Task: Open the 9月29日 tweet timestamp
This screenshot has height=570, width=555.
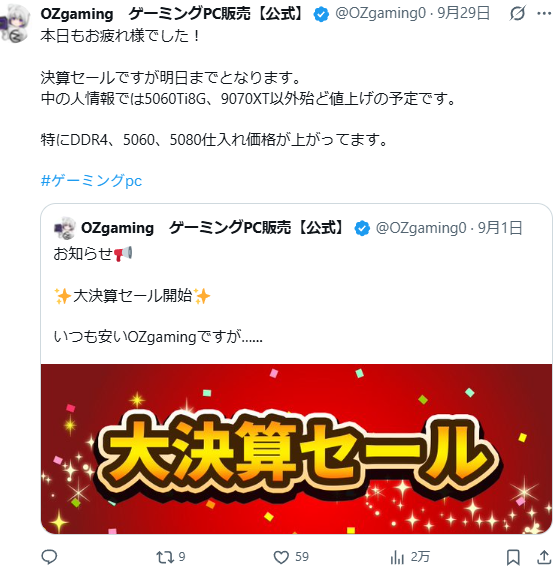Action: coord(463,13)
